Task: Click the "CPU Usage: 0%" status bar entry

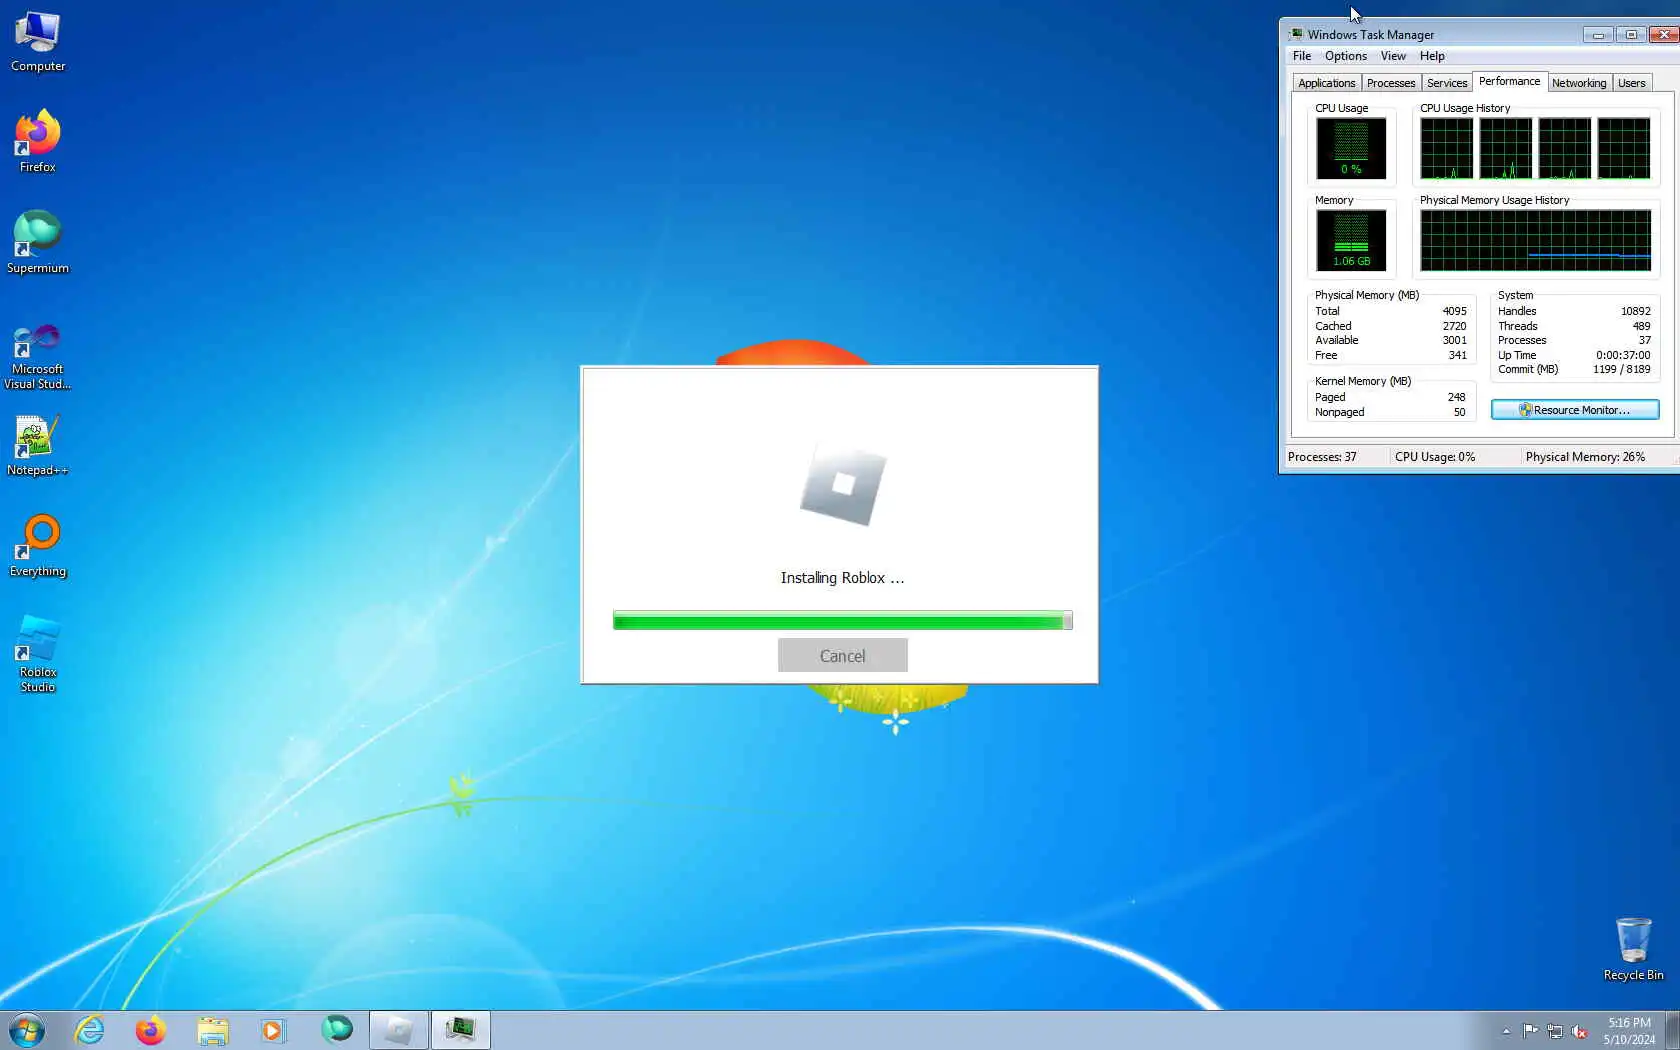Action: (1435, 457)
